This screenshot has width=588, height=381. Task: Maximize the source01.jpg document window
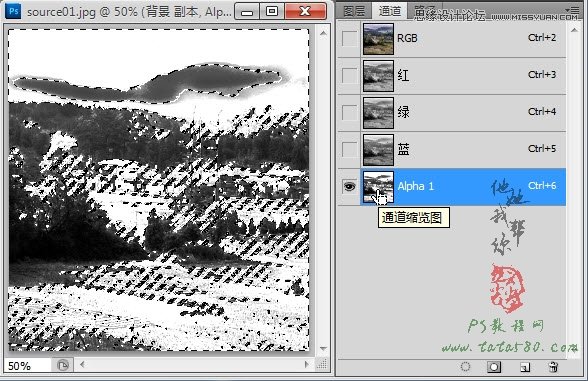(x=272, y=12)
